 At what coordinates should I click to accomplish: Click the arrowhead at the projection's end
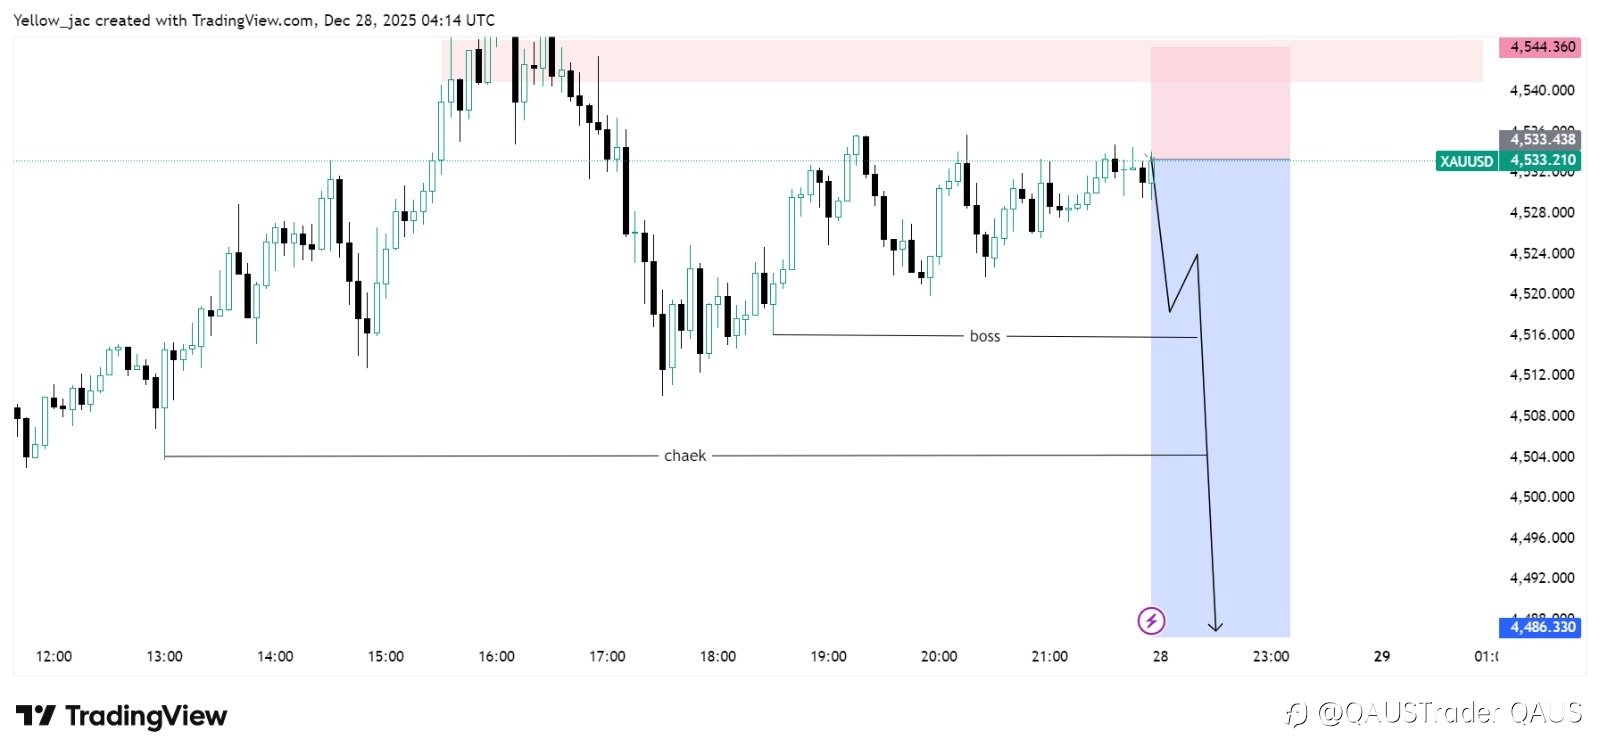(x=1215, y=627)
